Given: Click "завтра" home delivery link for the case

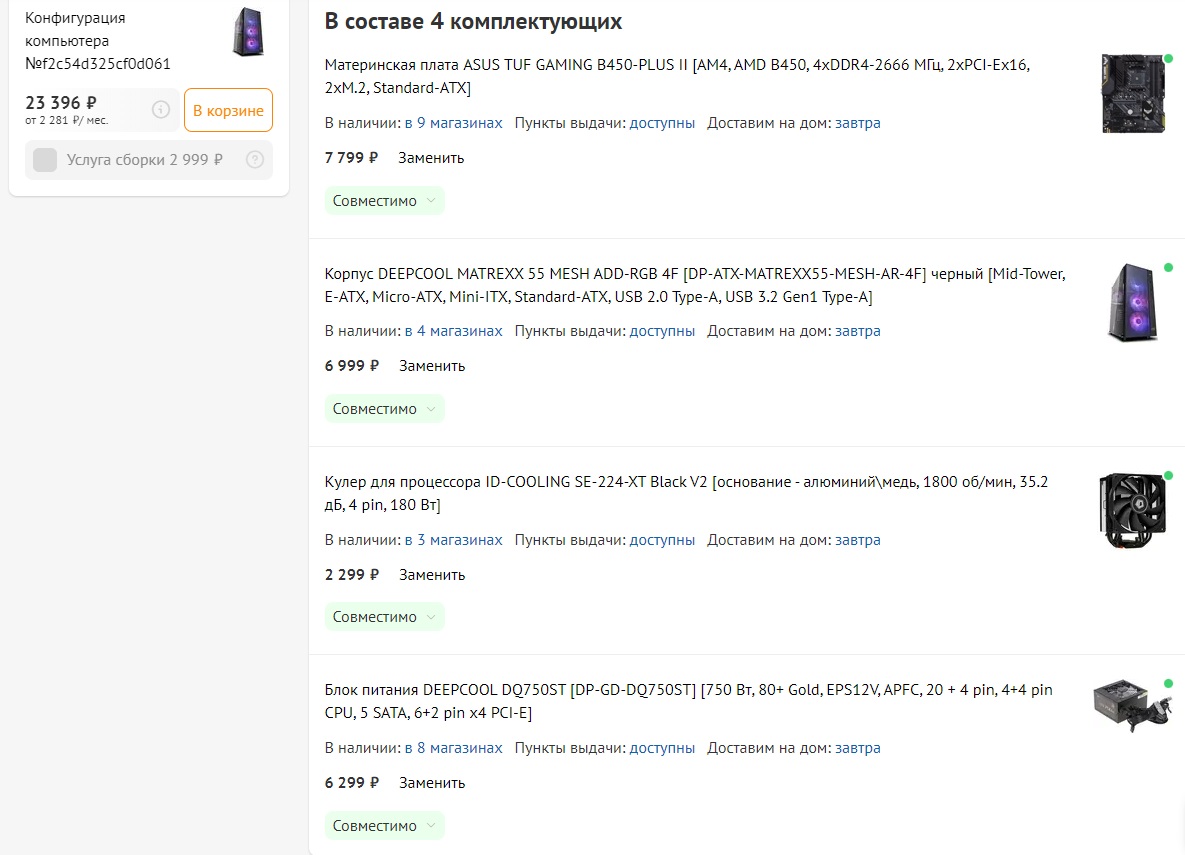Looking at the screenshot, I should tap(858, 331).
